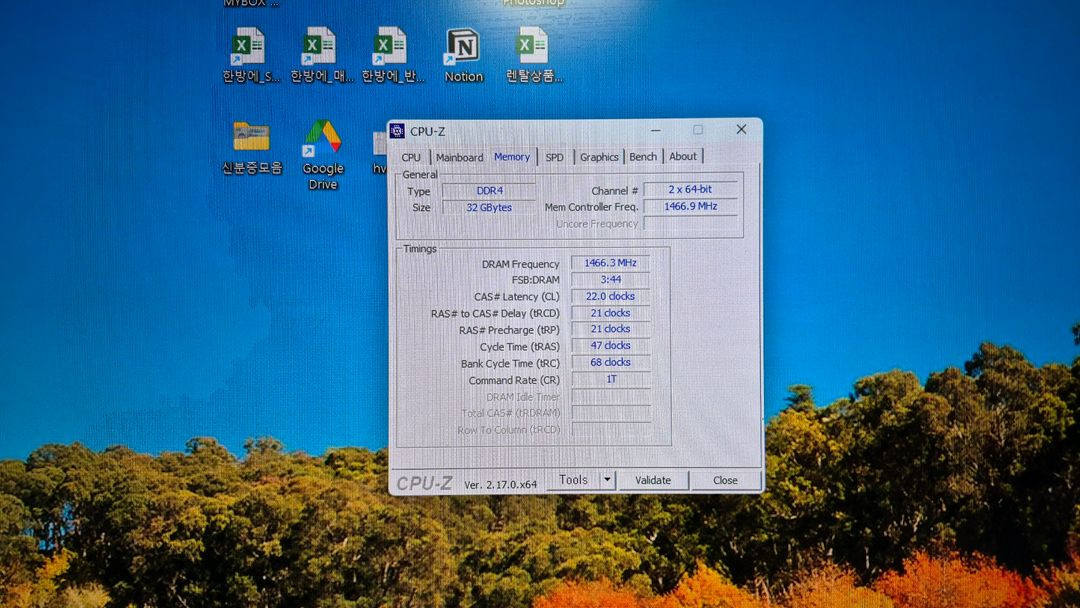Open the Notion desktop app
Viewport: 1080px width, 608px height.
pos(461,50)
